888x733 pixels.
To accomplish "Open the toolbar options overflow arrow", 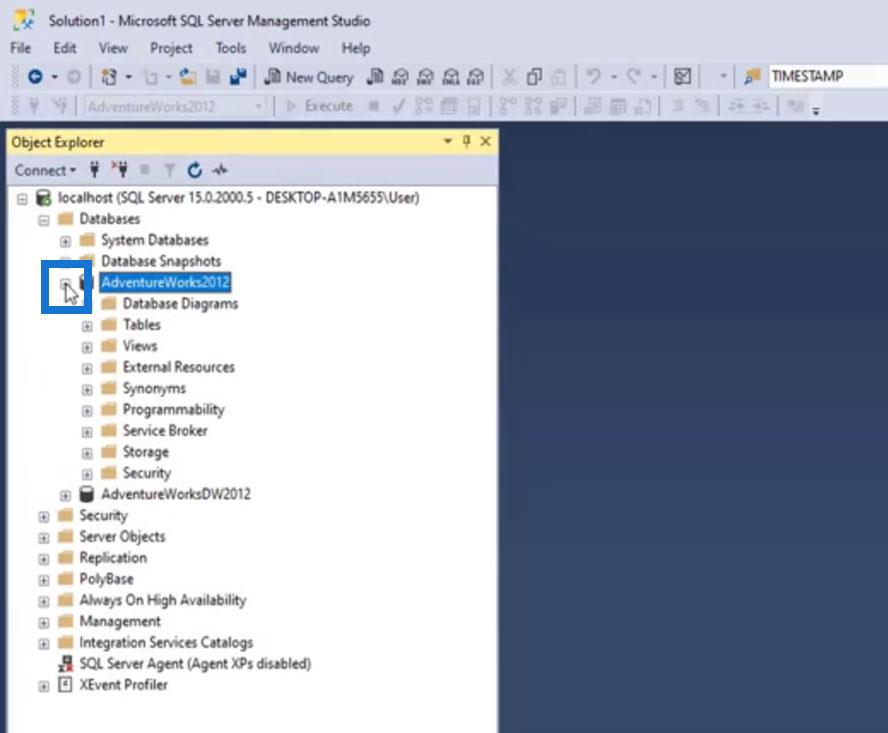I will [816, 110].
